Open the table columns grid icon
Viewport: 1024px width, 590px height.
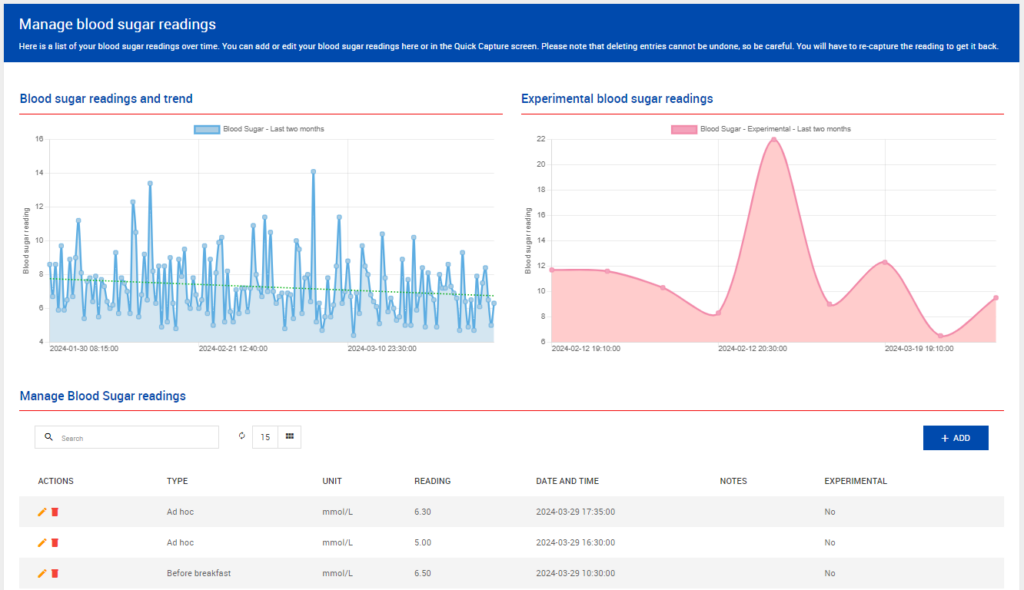point(289,436)
